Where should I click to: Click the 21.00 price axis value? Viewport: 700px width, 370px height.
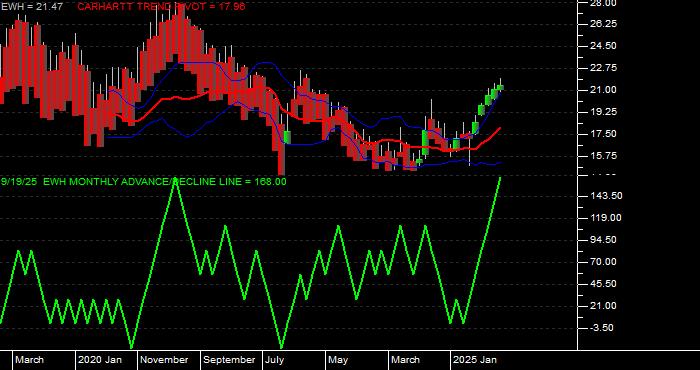tap(604, 90)
